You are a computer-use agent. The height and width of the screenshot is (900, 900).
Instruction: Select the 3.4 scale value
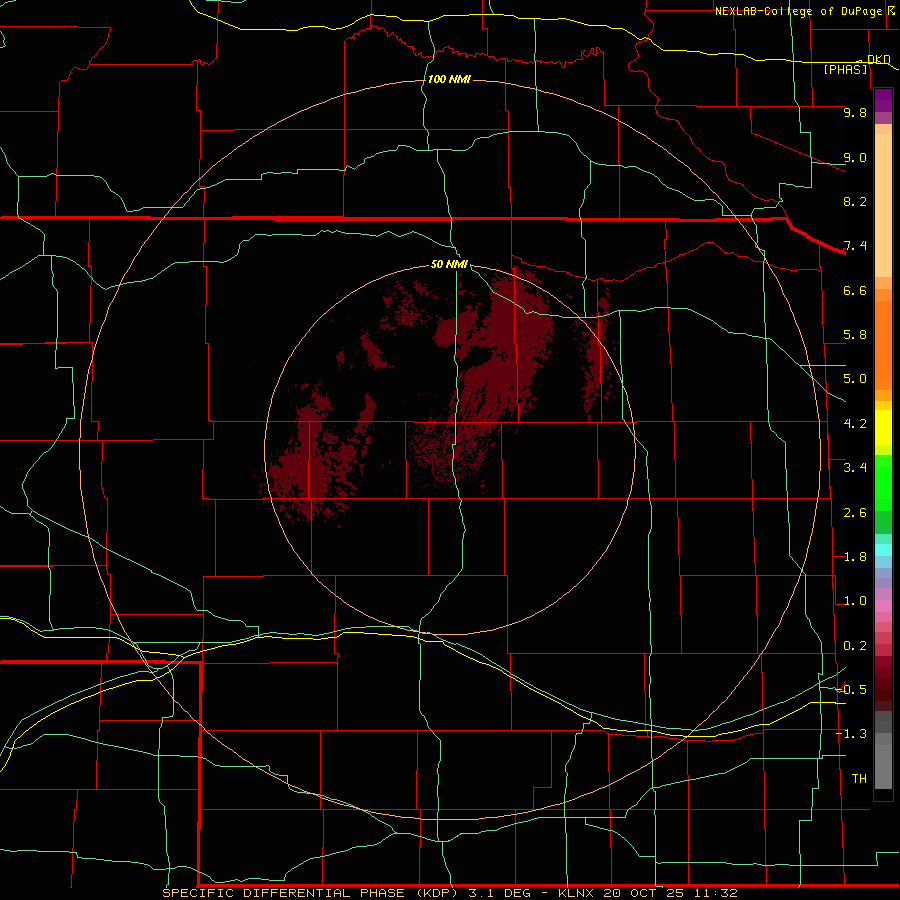(855, 468)
